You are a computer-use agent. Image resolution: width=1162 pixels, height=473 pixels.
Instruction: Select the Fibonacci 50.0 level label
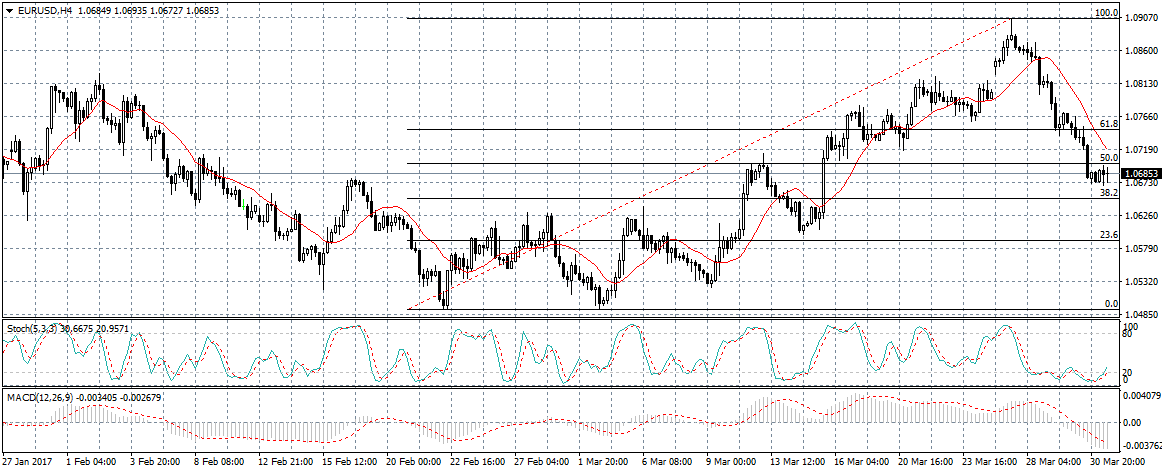[1108, 158]
